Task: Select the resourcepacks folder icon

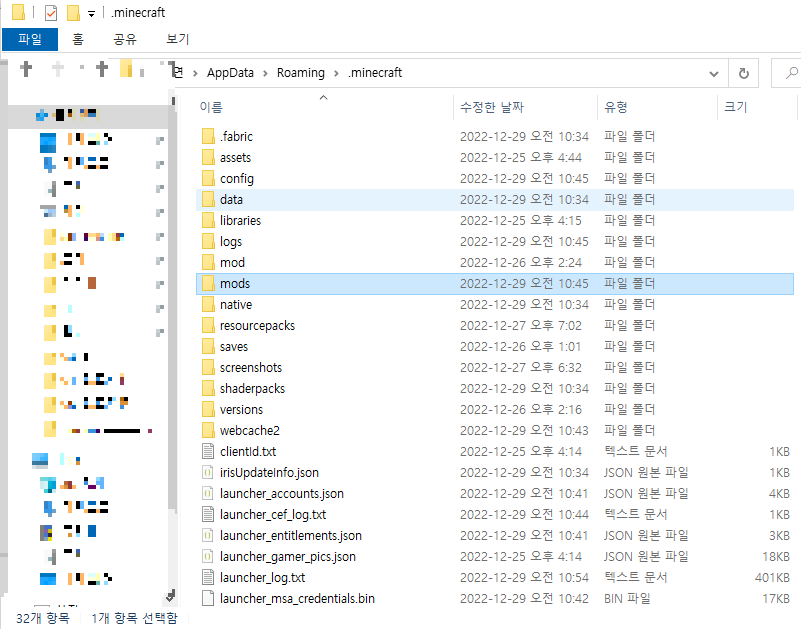Action: 208,325
